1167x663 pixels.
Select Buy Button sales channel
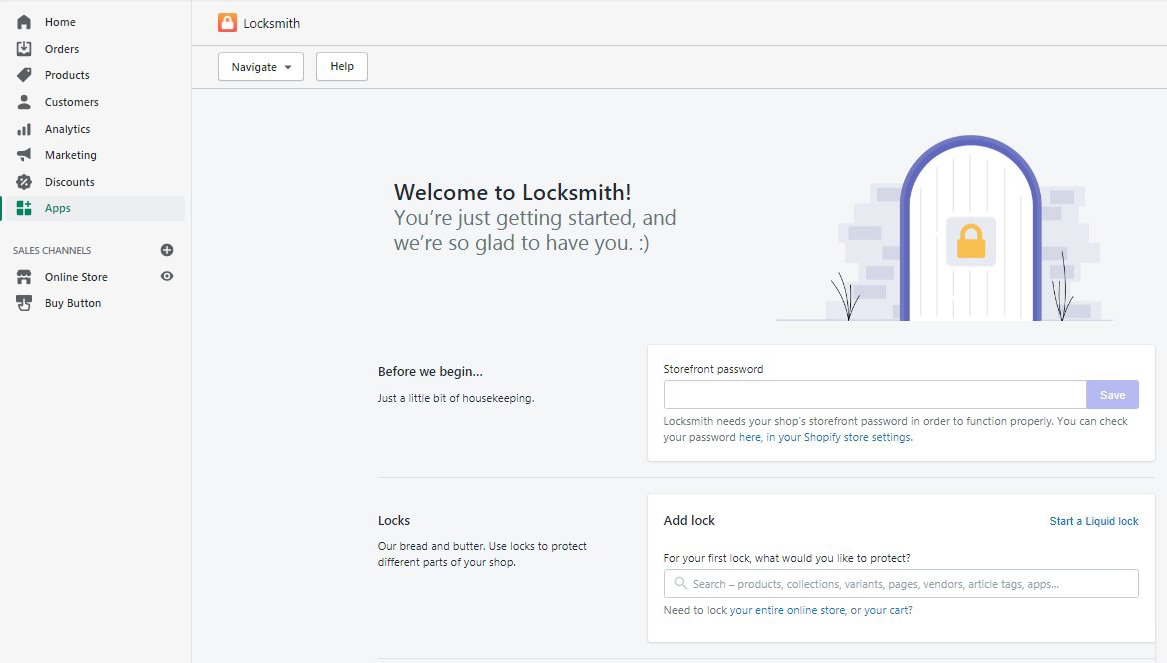tap(72, 303)
